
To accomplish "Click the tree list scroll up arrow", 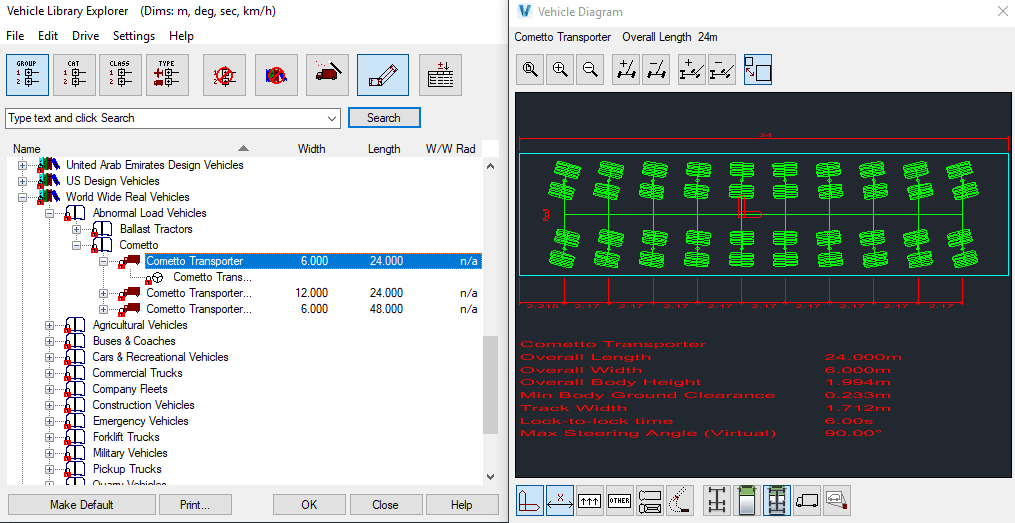I will pos(491,166).
